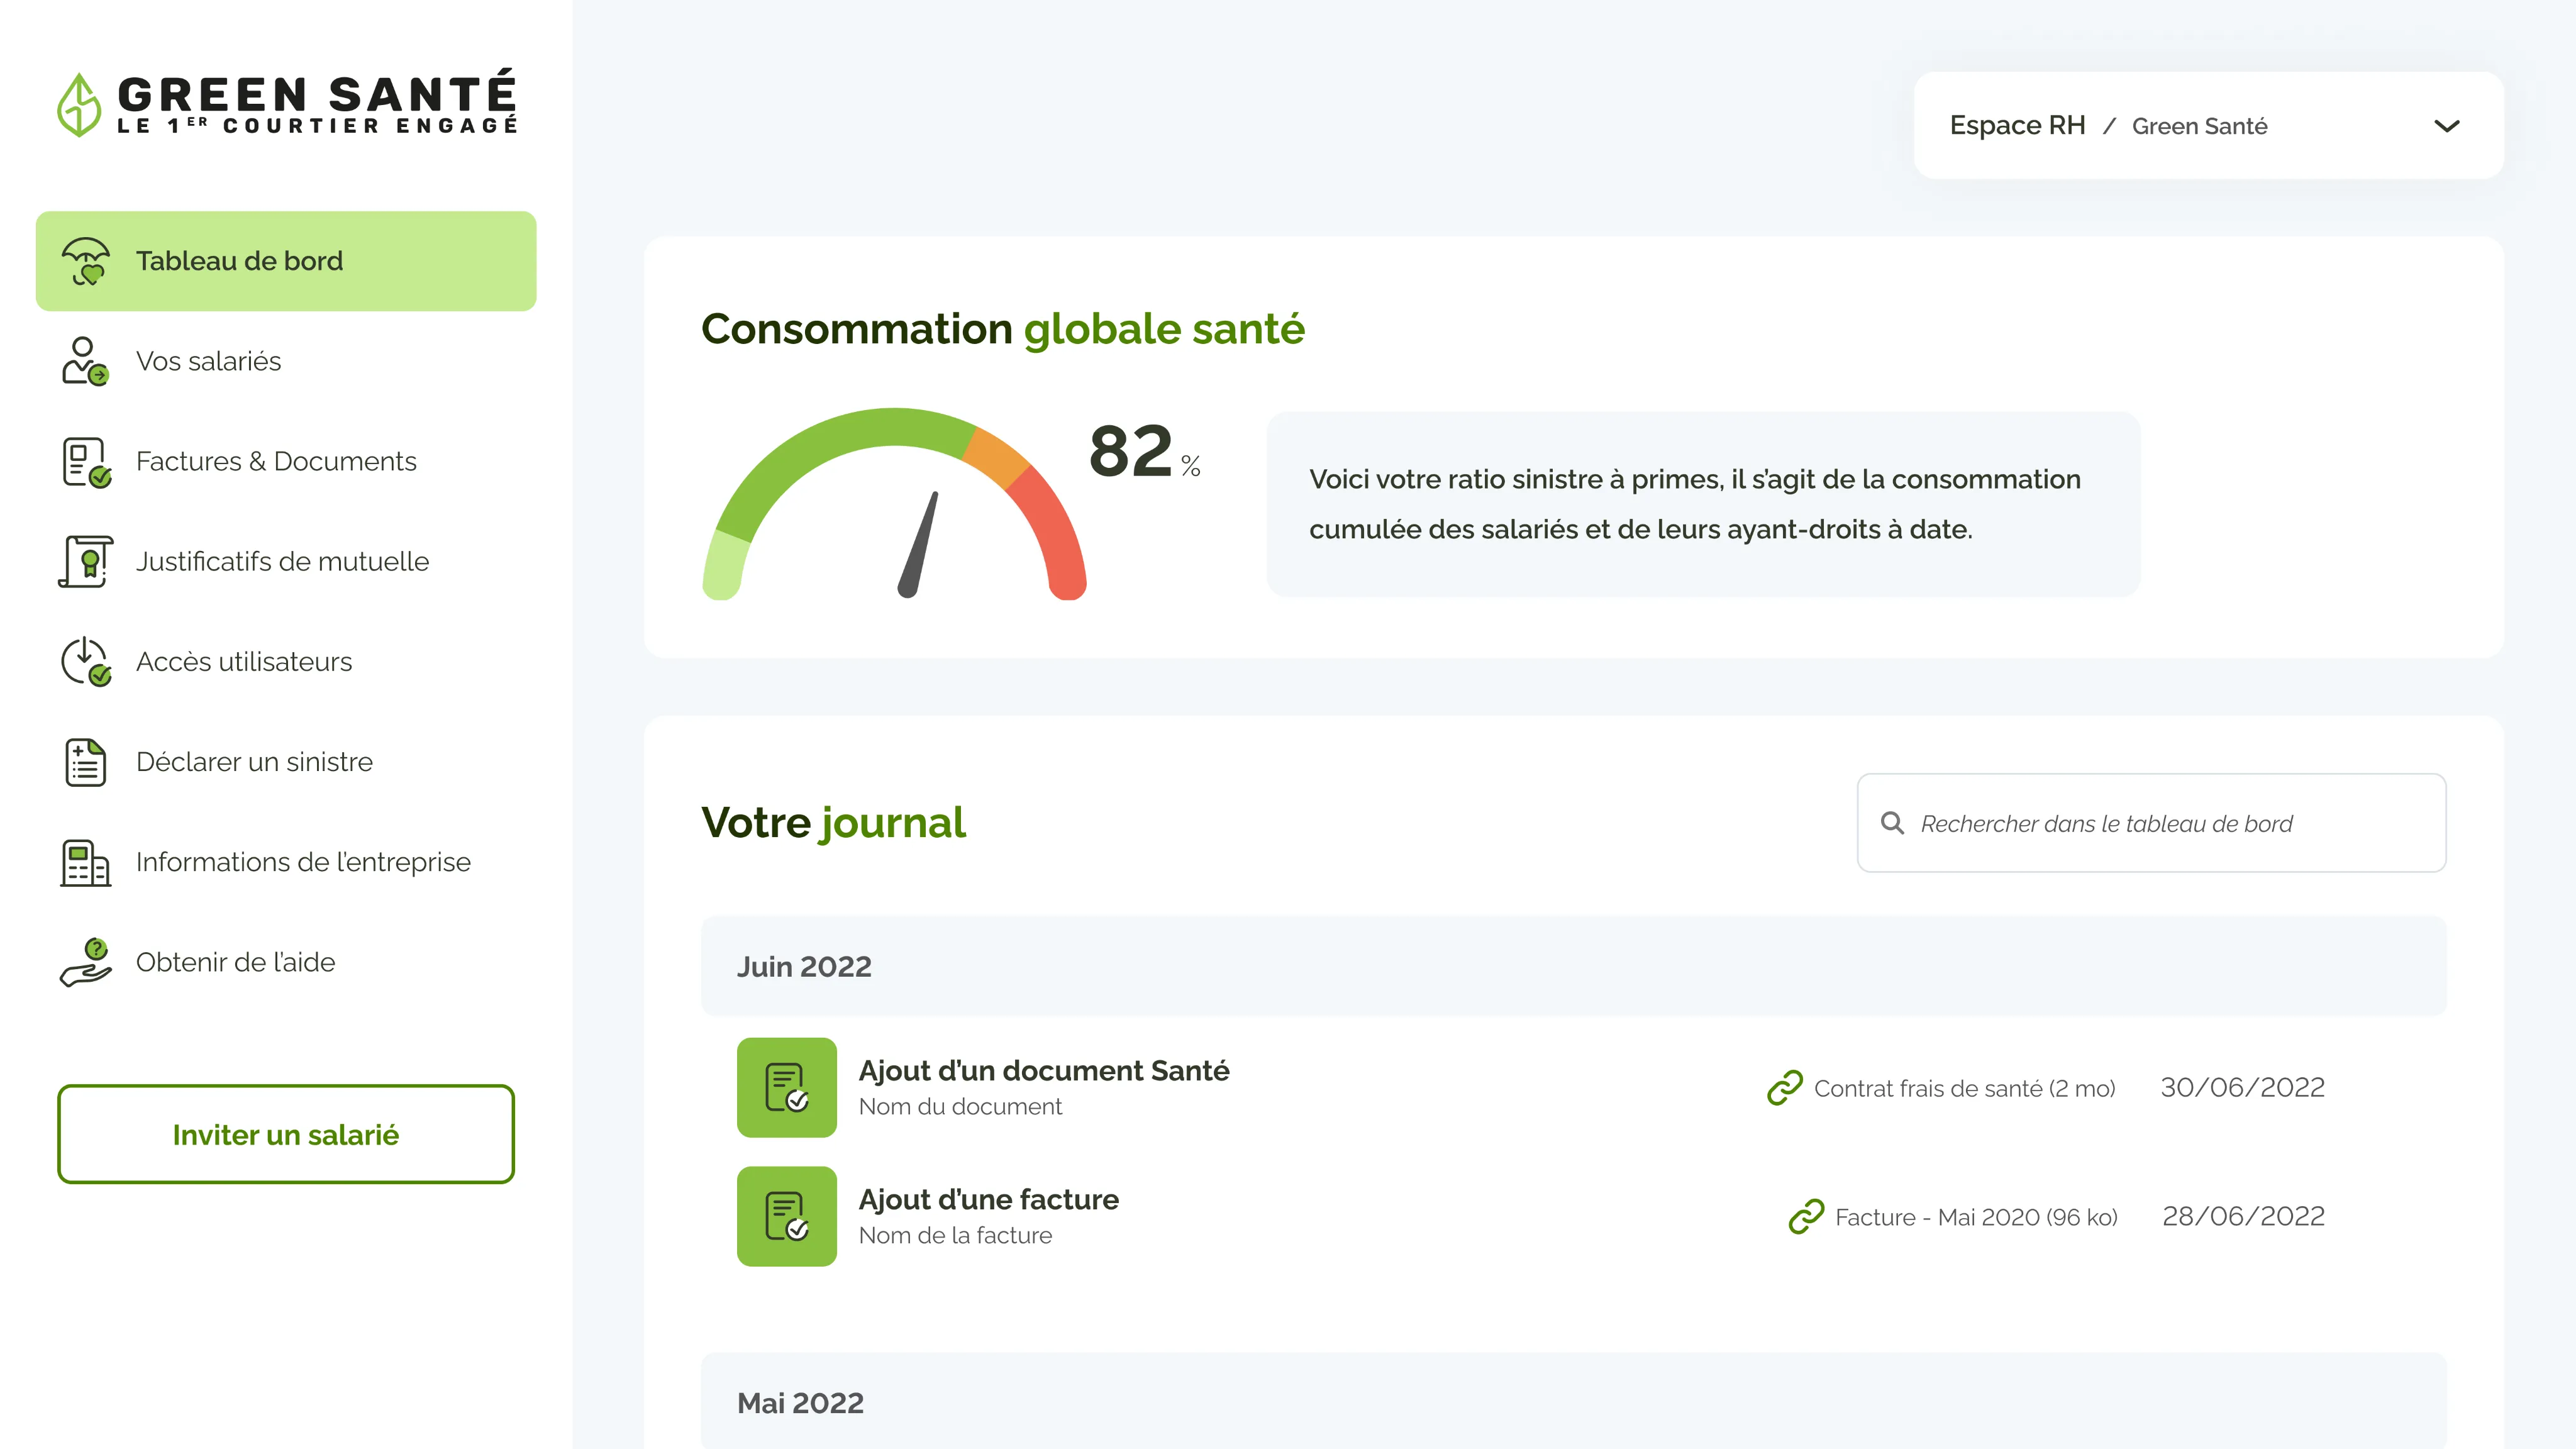The image size is (2576, 1449).
Task: Click the Mai 2022 section header
Action: [1573, 1401]
